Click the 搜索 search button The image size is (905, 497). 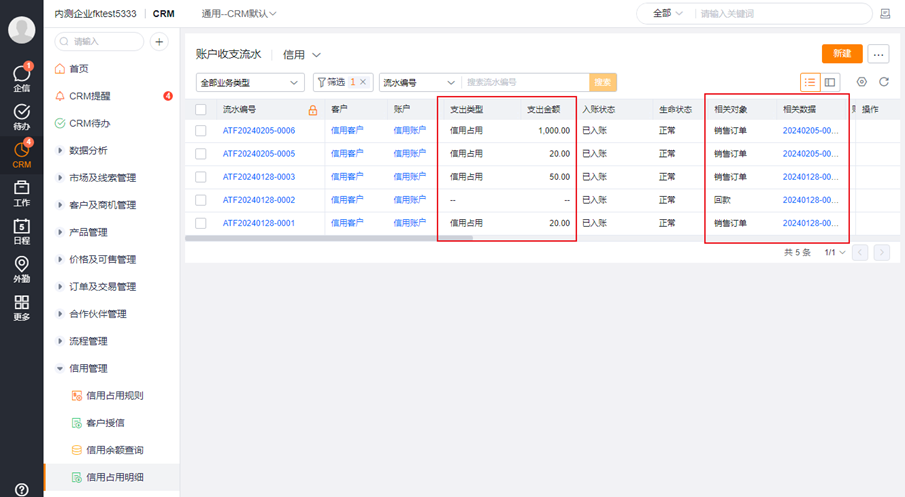[x=603, y=83]
